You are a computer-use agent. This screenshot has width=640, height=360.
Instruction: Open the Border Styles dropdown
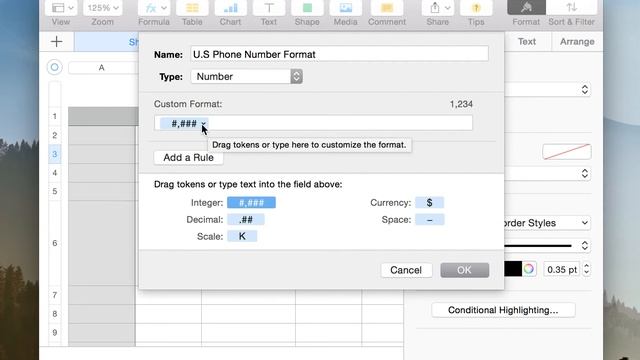pyautogui.click(x=547, y=223)
